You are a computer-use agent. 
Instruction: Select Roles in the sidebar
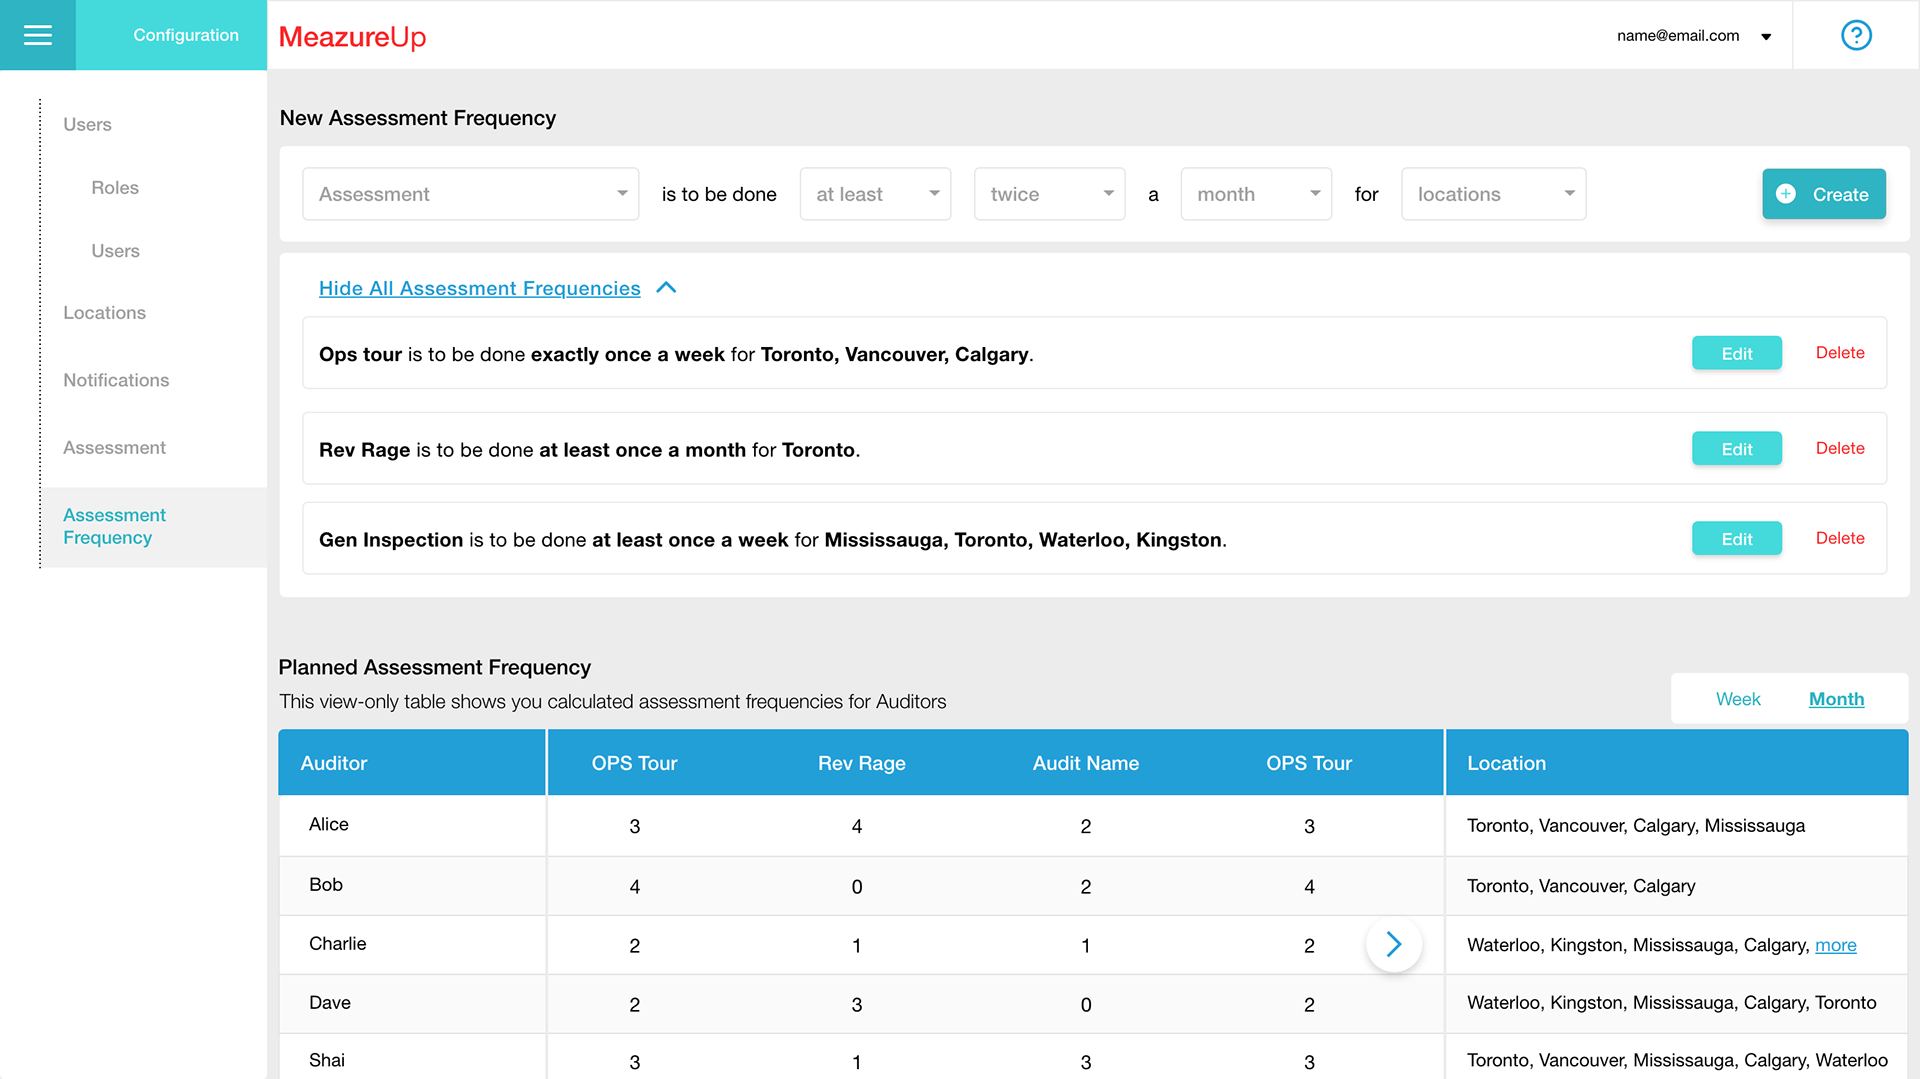[x=115, y=188]
